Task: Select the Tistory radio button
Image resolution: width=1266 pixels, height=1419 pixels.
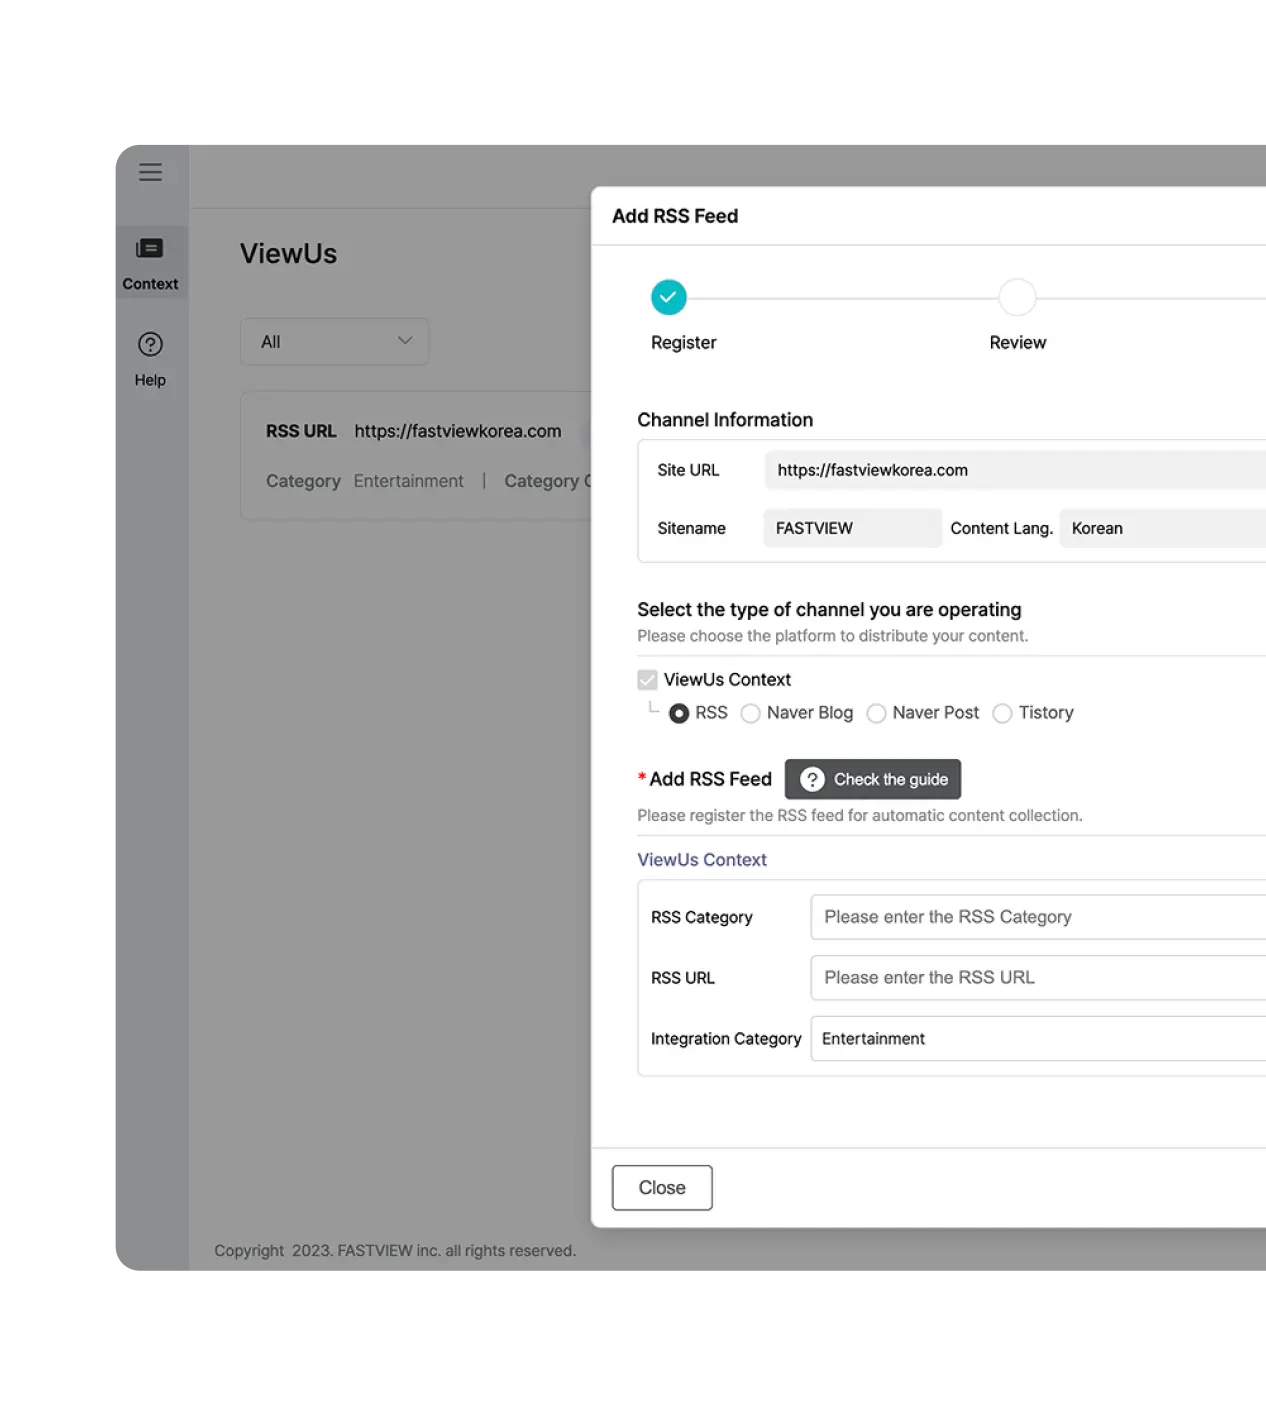Action: coord(1002,713)
